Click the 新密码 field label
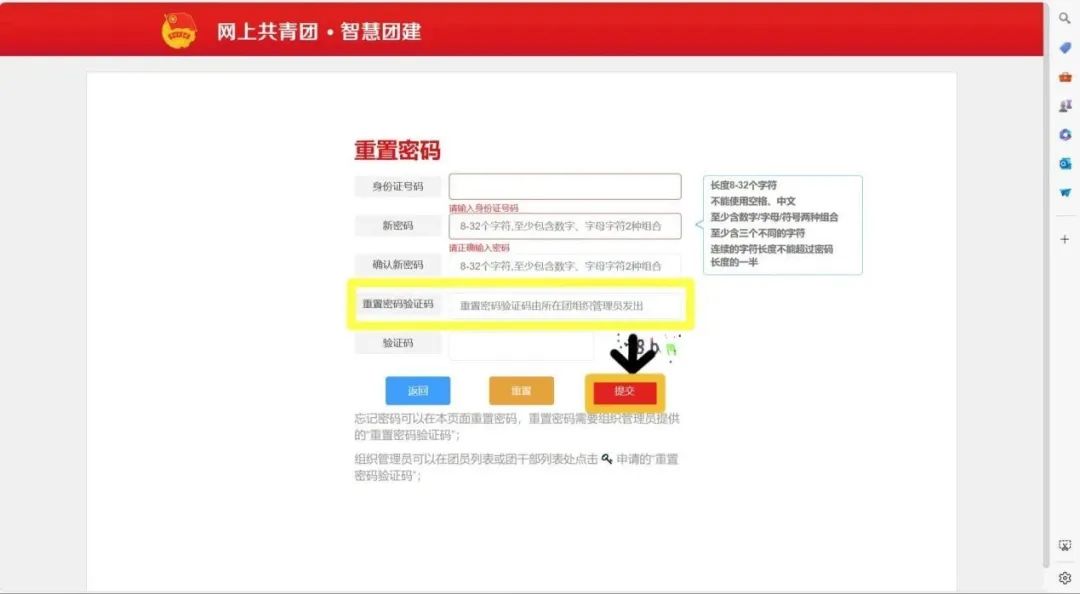This screenshot has height=594, width=1080. [x=398, y=225]
